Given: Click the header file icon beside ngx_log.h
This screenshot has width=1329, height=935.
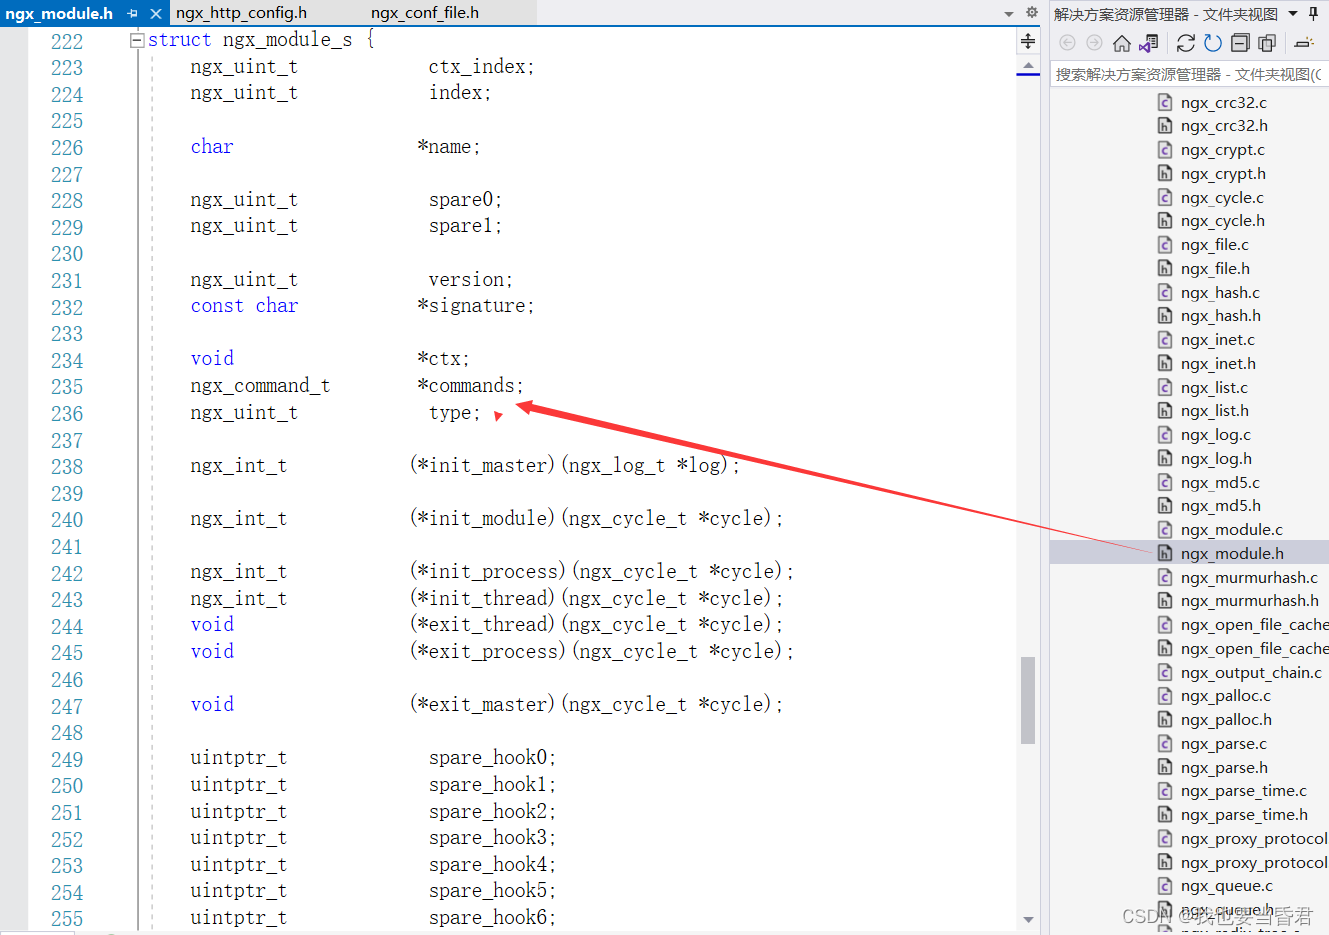Looking at the screenshot, I should tap(1165, 459).
